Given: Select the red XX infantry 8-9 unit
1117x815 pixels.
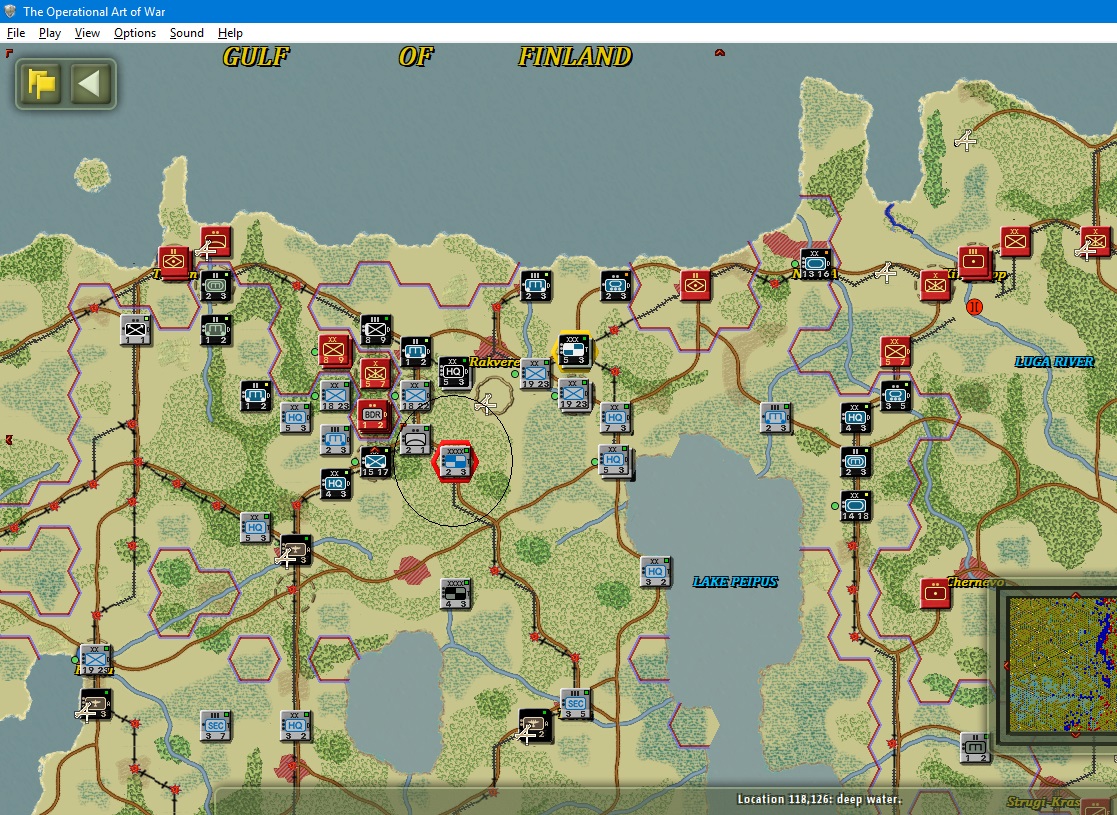Looking at the screenshot, I should click(x=333, y=350).
